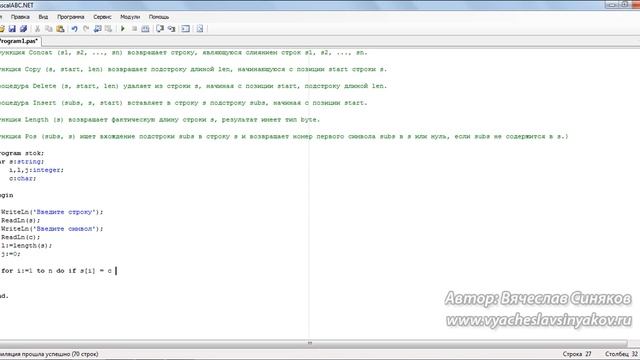
Task: Click the Length function comment line
Action: point(160,120)
